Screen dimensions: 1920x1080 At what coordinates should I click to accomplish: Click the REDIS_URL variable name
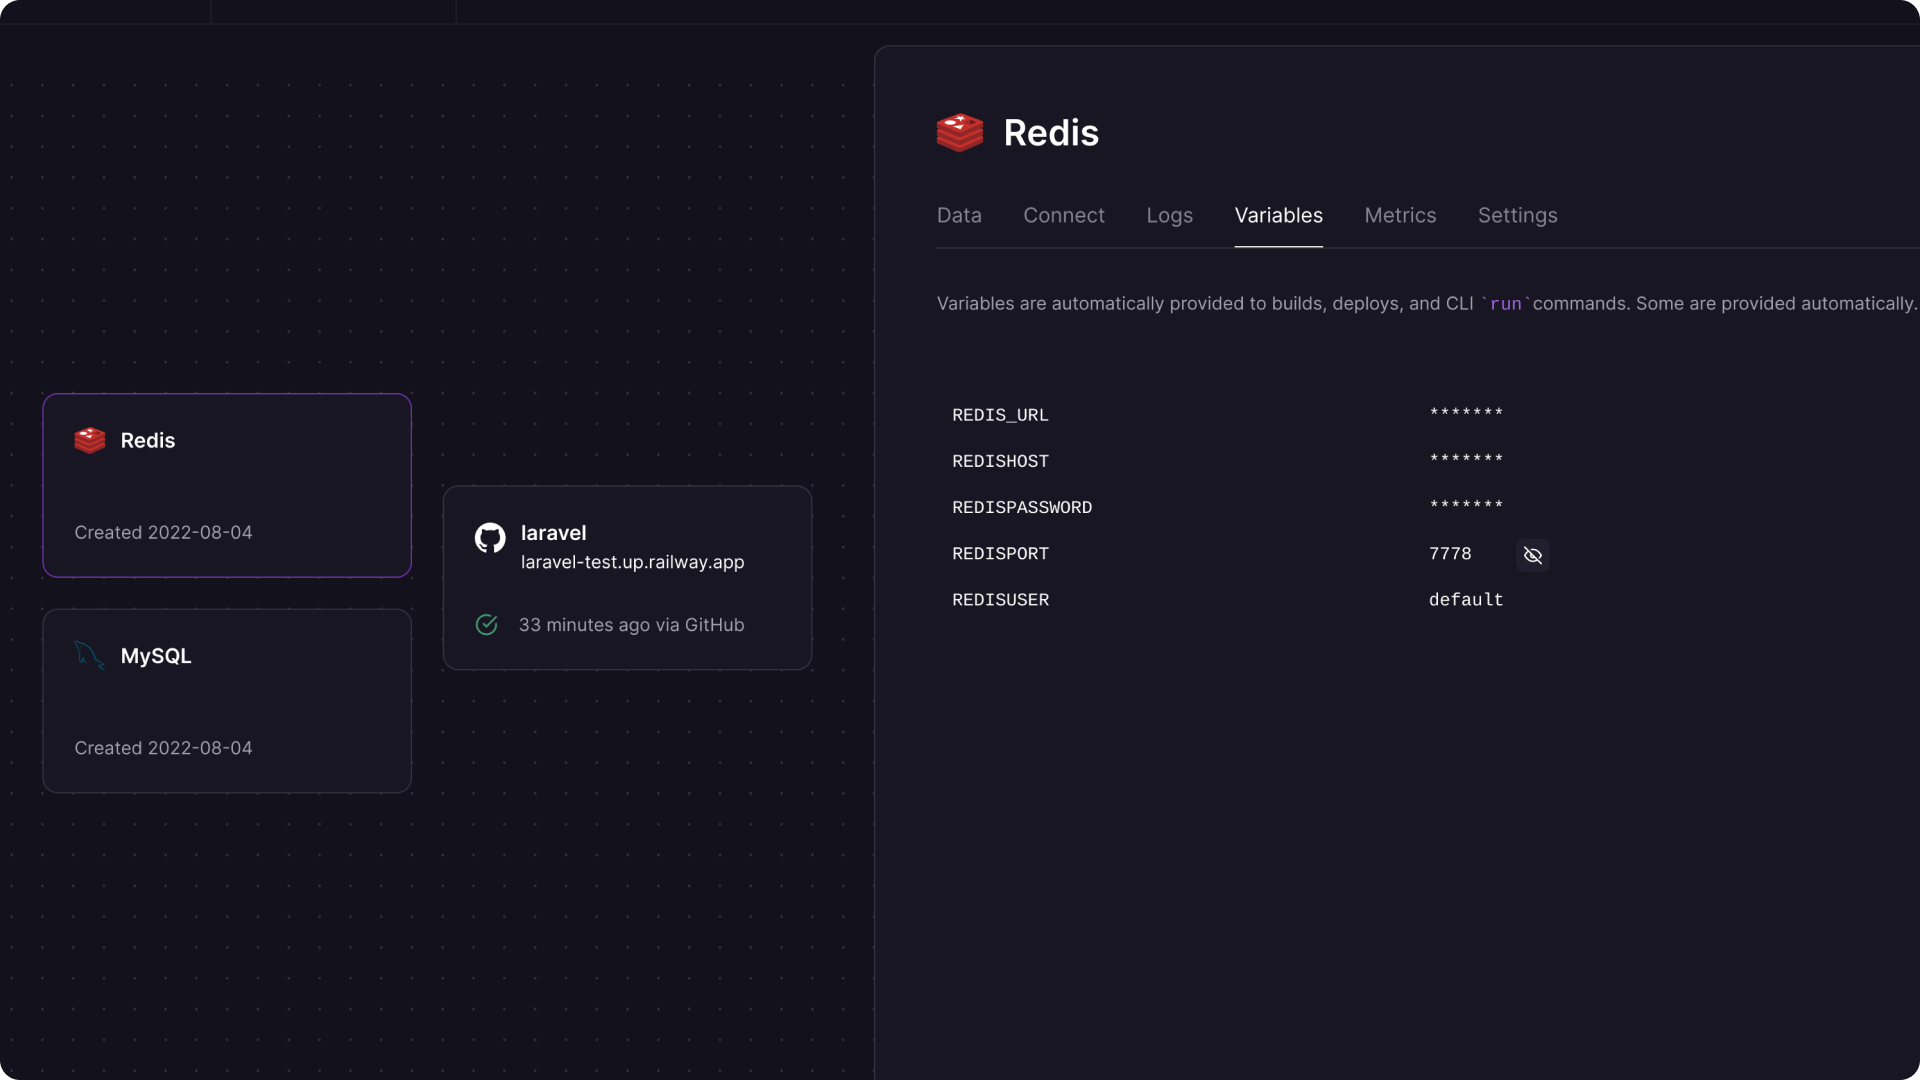[x=1000, y=415]
